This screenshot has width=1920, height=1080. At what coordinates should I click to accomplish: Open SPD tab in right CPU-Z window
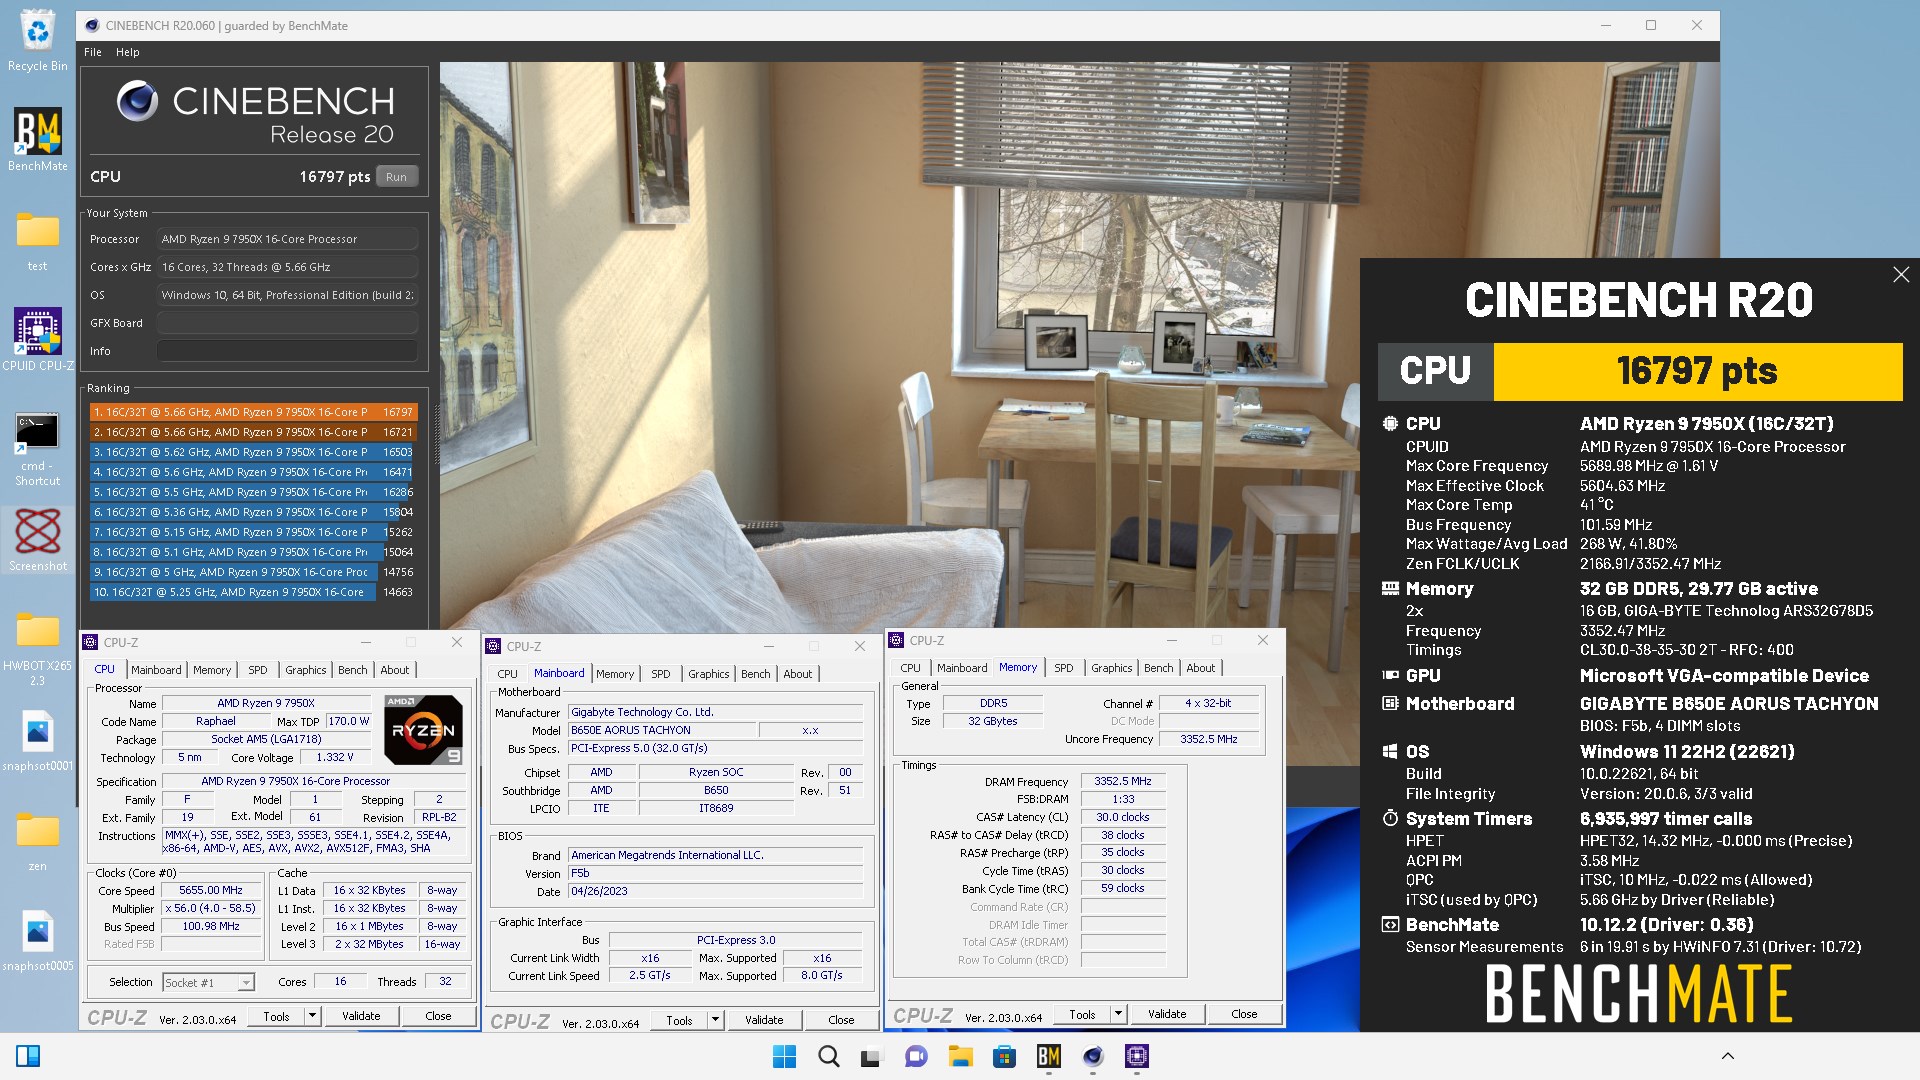(1064, 668)
